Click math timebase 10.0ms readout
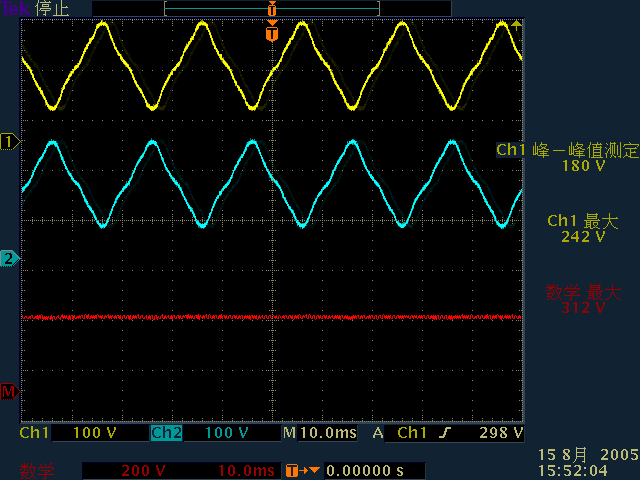Screen dimensions: 640x480 click(x=246, y=471)
